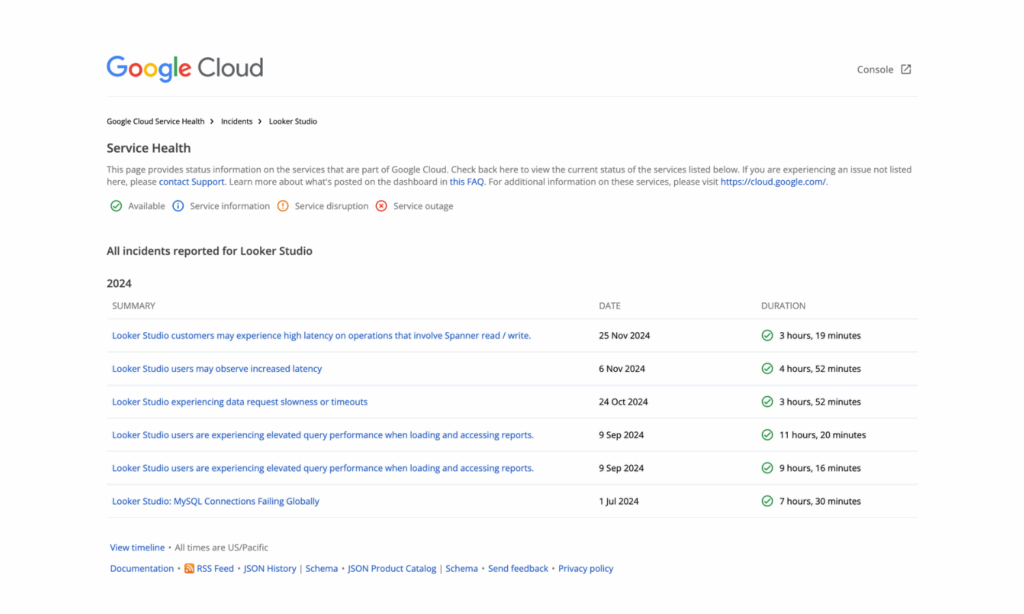This screenshot has width=1024, height=614.
Task: Open the JSON Product Catalog link
Action: pos(392,568)
